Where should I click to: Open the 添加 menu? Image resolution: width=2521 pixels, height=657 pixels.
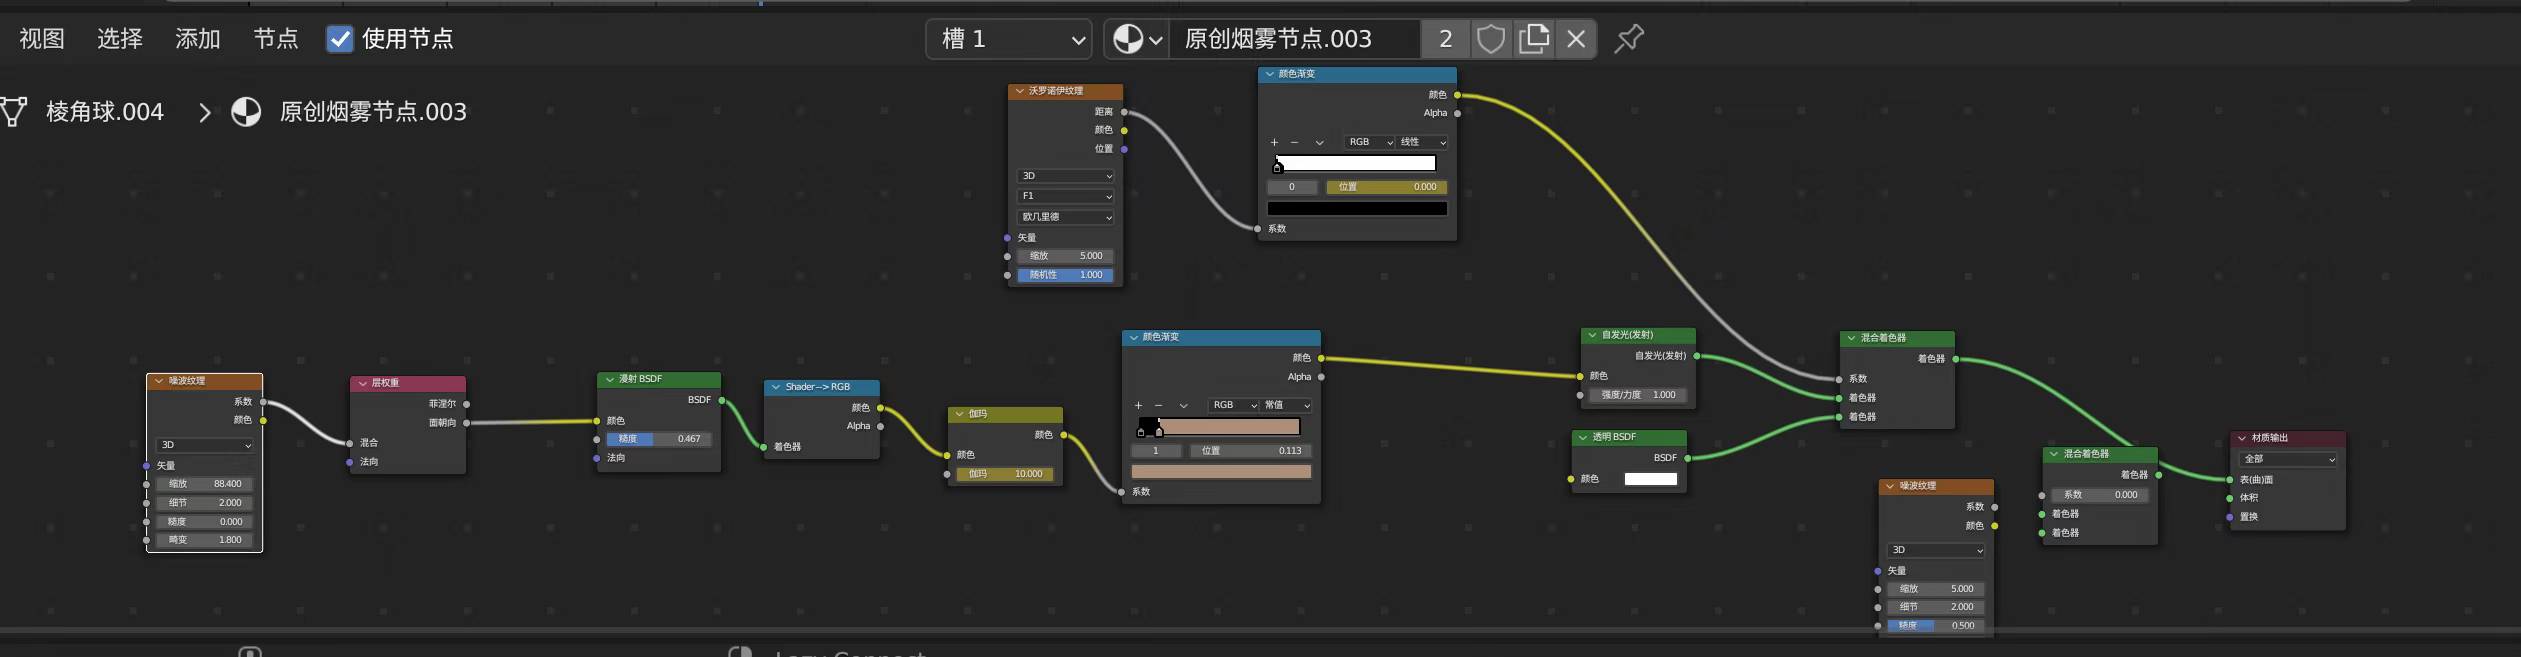(x=198, y=39)
